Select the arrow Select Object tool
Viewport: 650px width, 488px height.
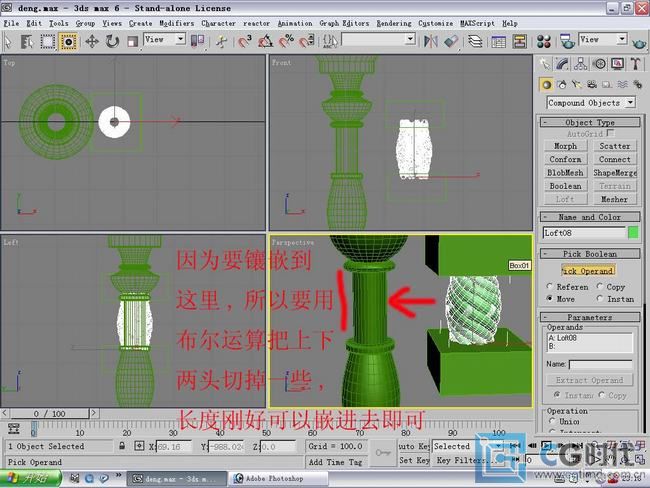[x=8, y=41]
